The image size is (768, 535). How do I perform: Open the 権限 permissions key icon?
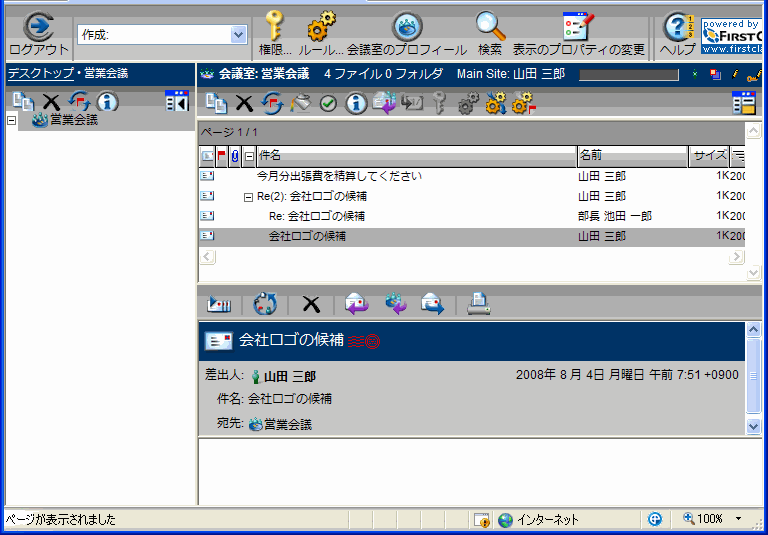(x=274, y=27)
